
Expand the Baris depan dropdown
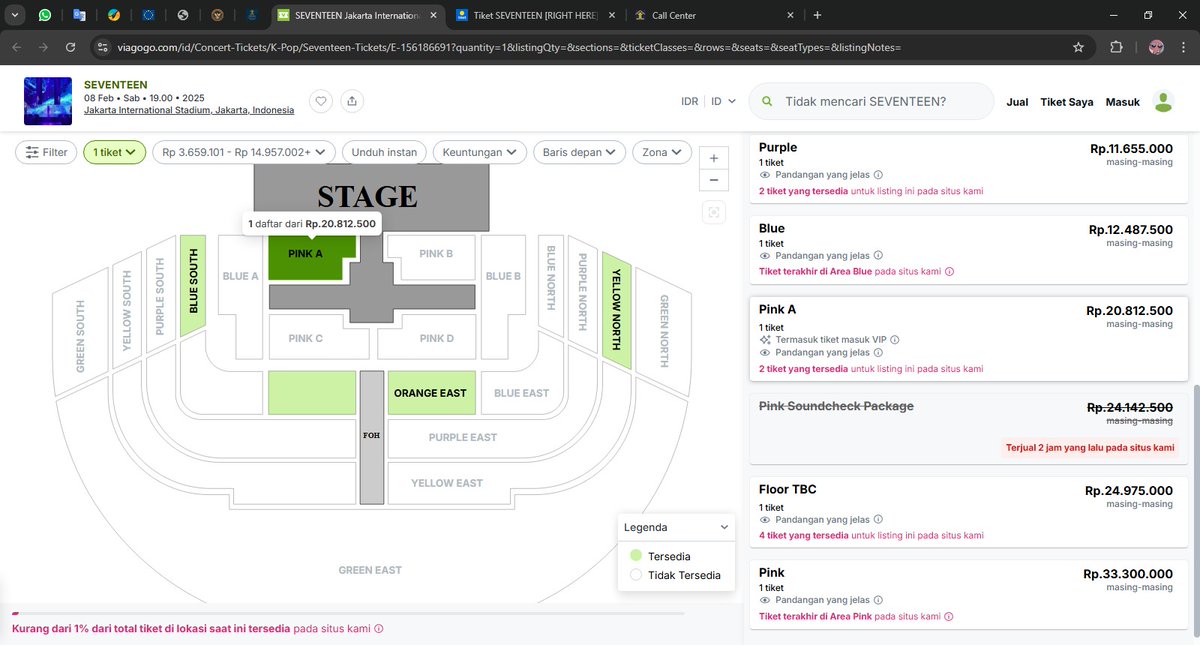[580, 152]
